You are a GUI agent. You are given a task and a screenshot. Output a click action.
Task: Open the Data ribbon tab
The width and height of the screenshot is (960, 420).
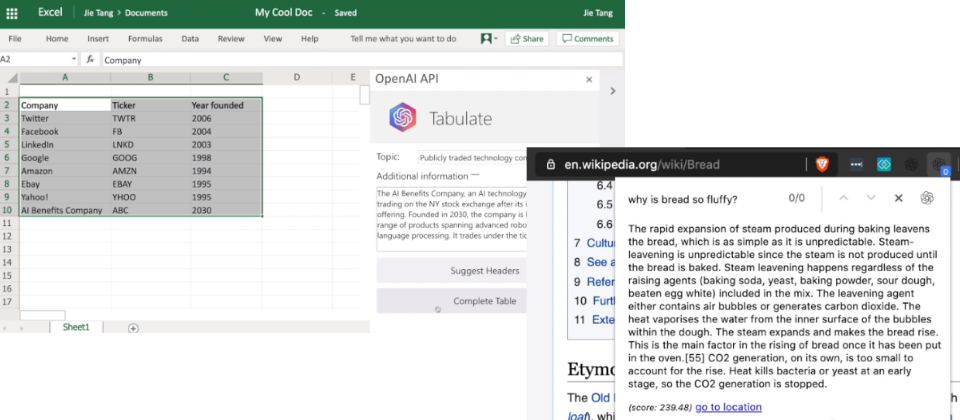[x=190, y=39]
